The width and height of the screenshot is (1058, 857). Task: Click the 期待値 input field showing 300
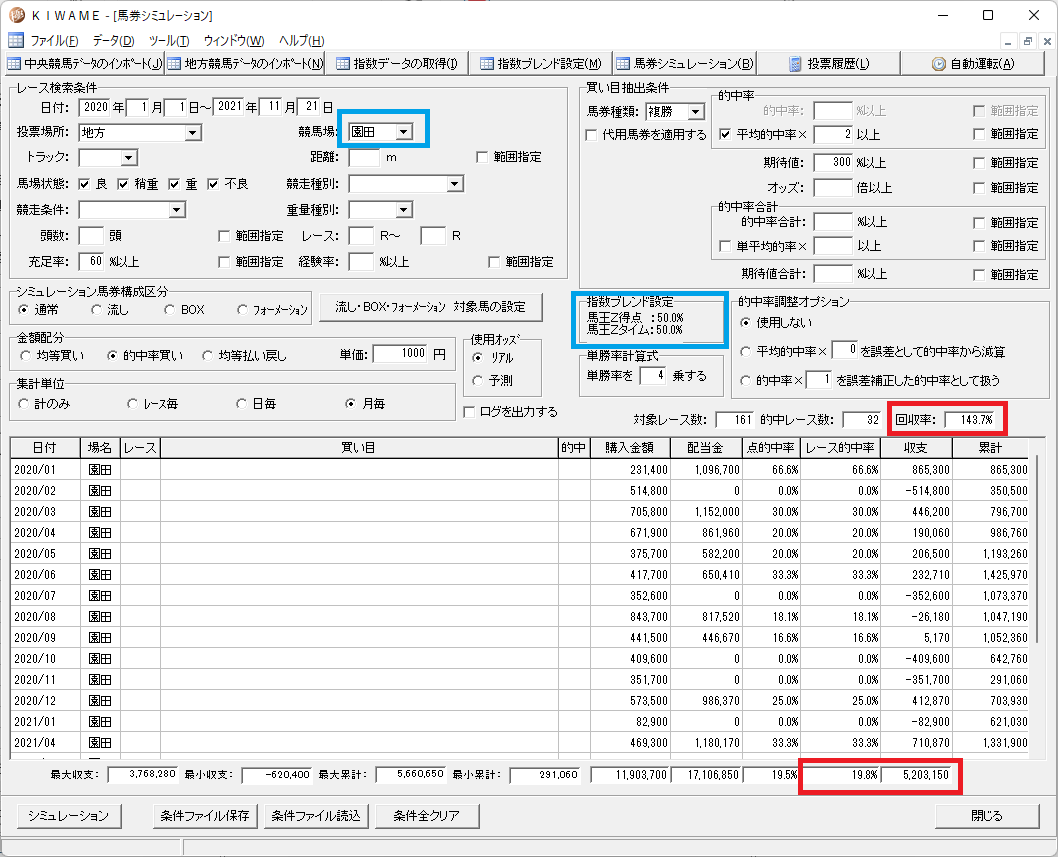(x=833, y=162)
